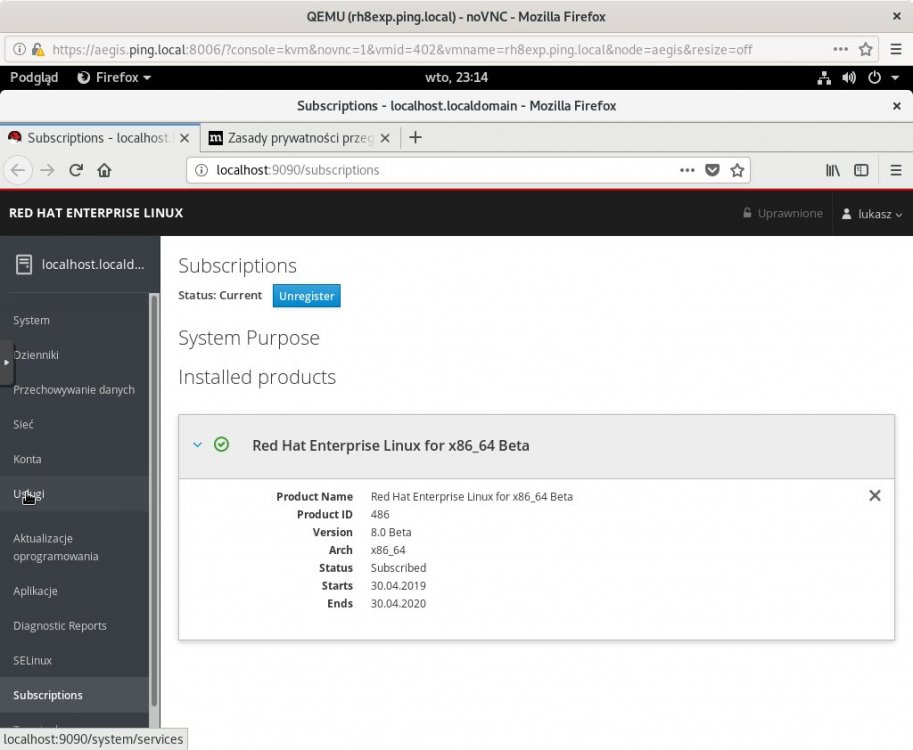Open page actions dots in localhost address bar

(687, 170)
